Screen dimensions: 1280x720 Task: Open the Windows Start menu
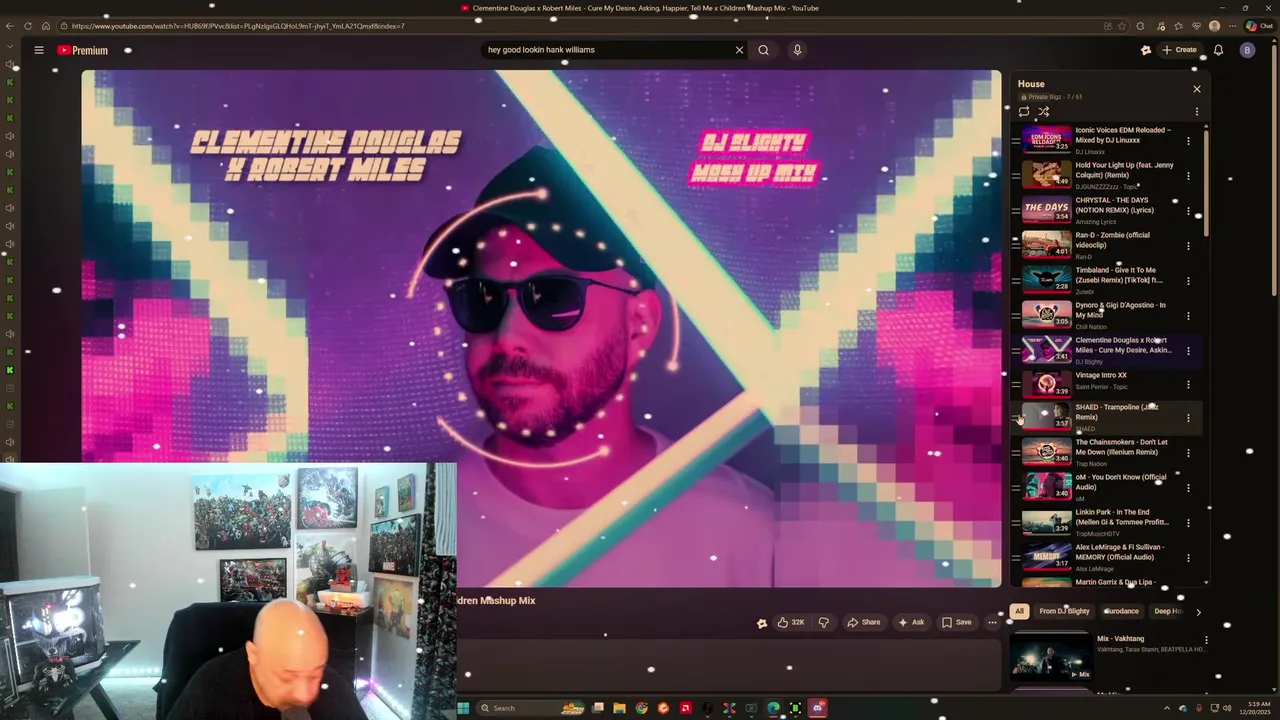[463, 708]
